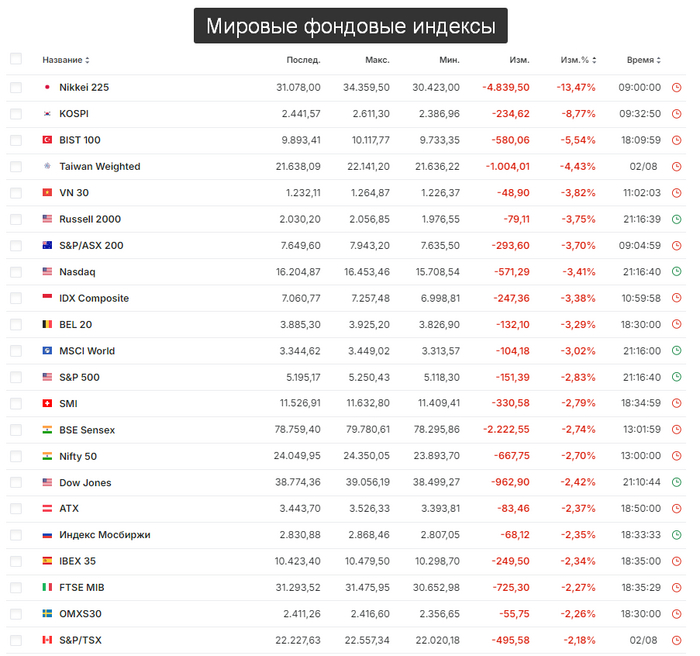Open the Nifty 50 index link

(78, 456)
